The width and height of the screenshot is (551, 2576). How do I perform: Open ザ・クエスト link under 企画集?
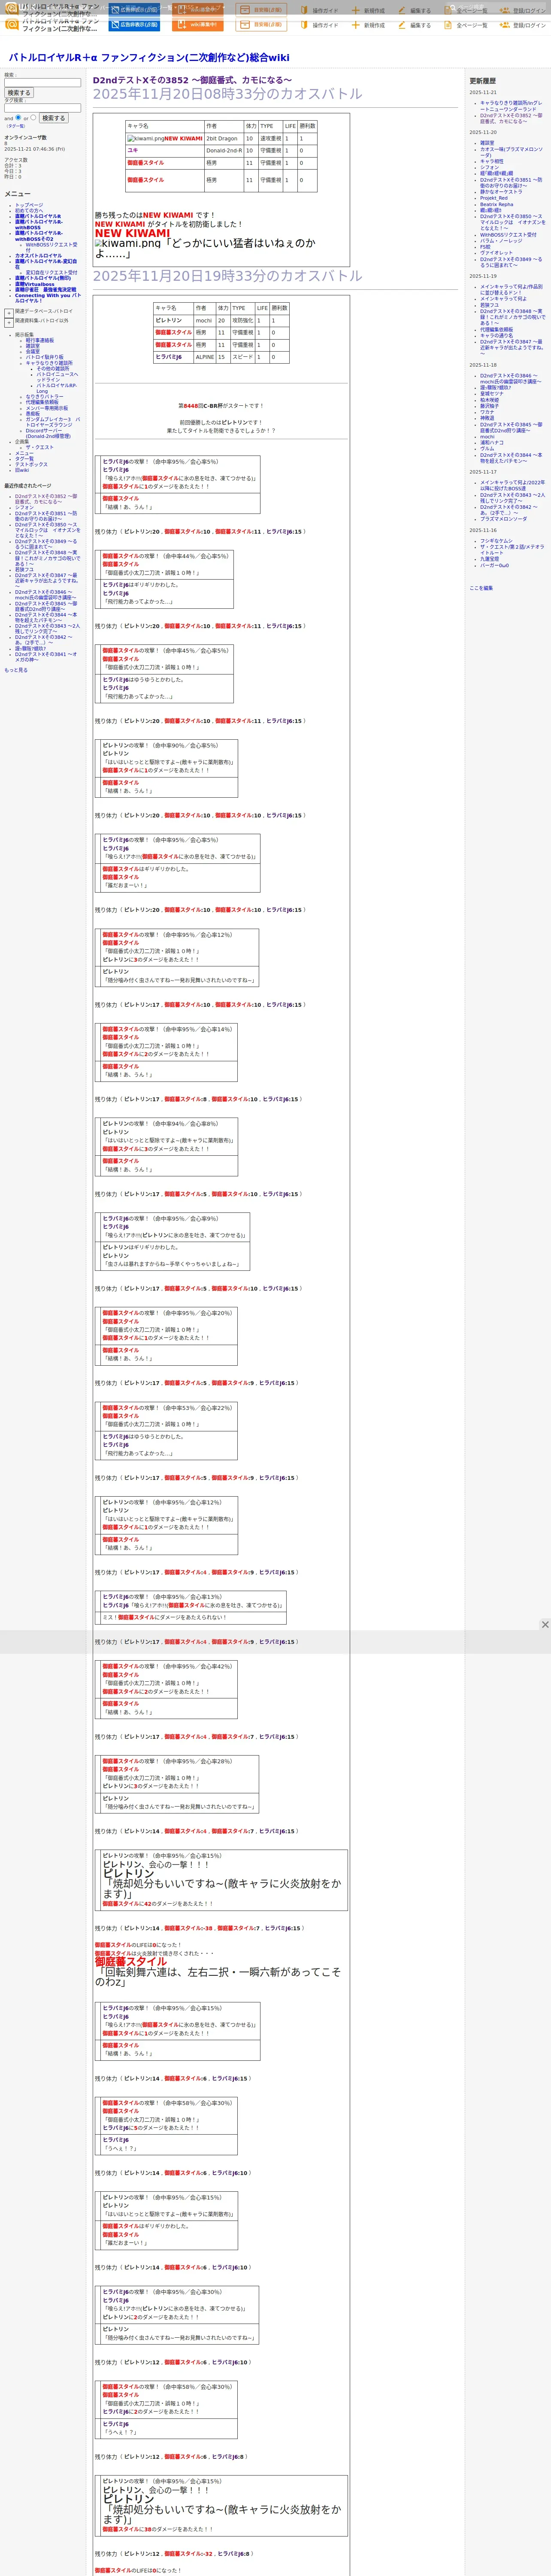40,447
